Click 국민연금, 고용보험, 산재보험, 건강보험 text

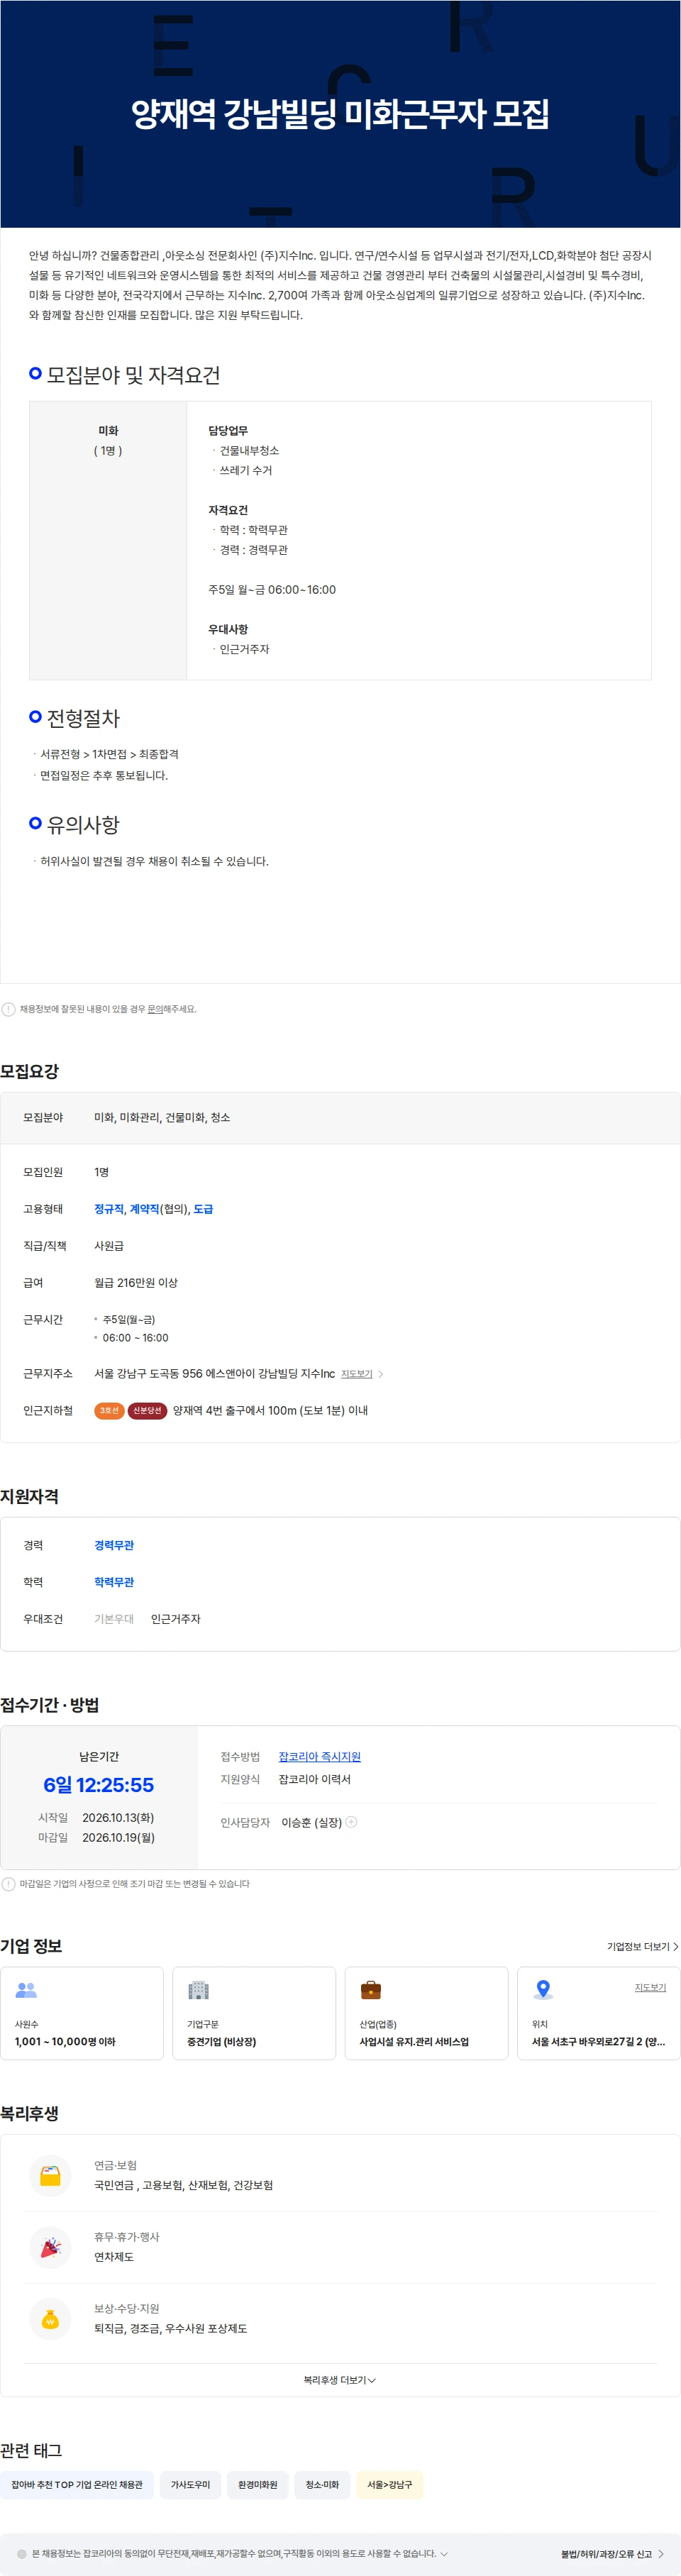point(183,2185)
